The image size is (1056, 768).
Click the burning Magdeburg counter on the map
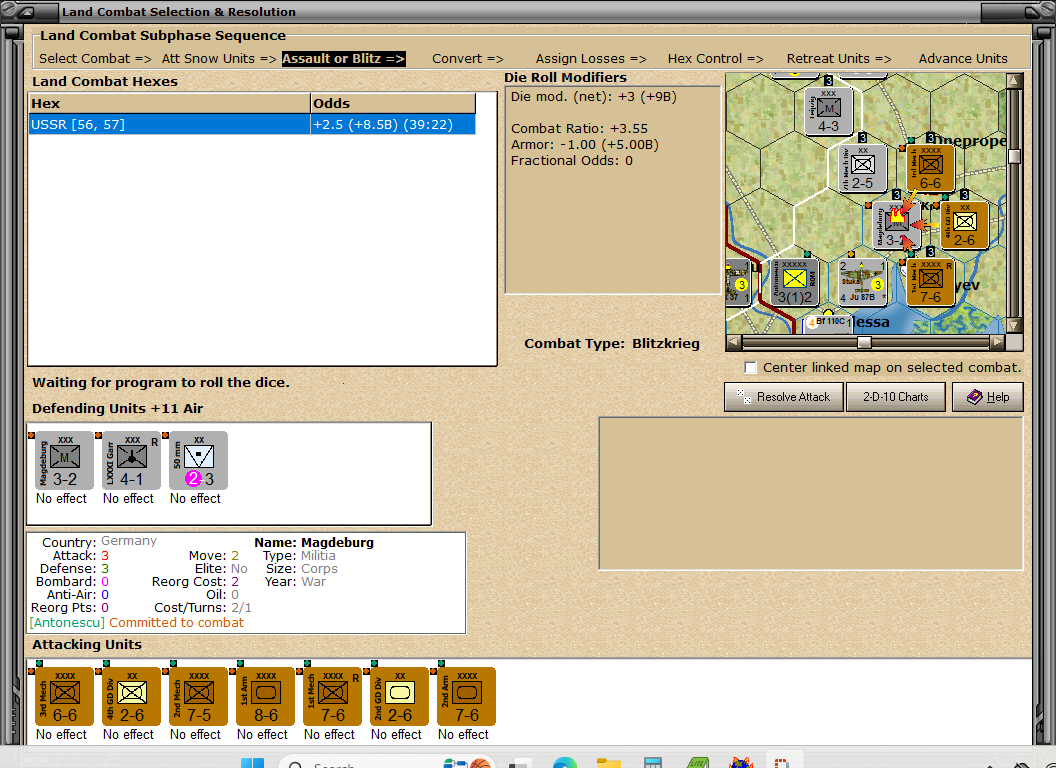[x=896, y=226]
